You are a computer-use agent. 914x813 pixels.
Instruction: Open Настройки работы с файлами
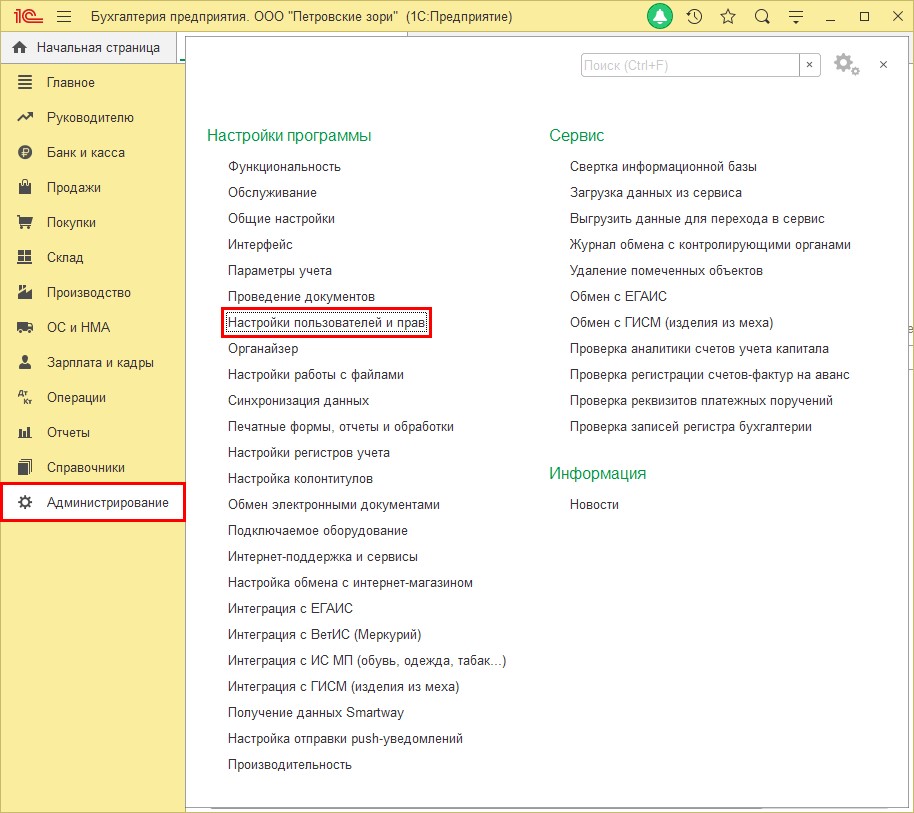pos(316,375)
